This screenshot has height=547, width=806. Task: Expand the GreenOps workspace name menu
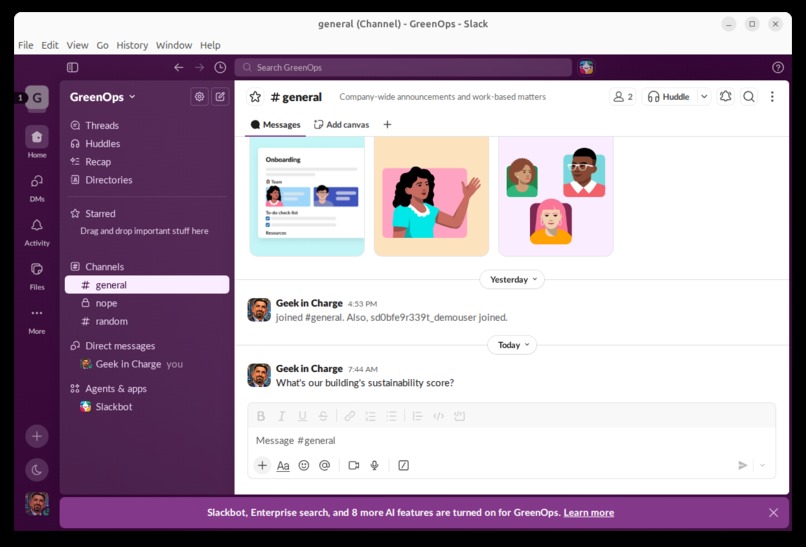point(103,97)
